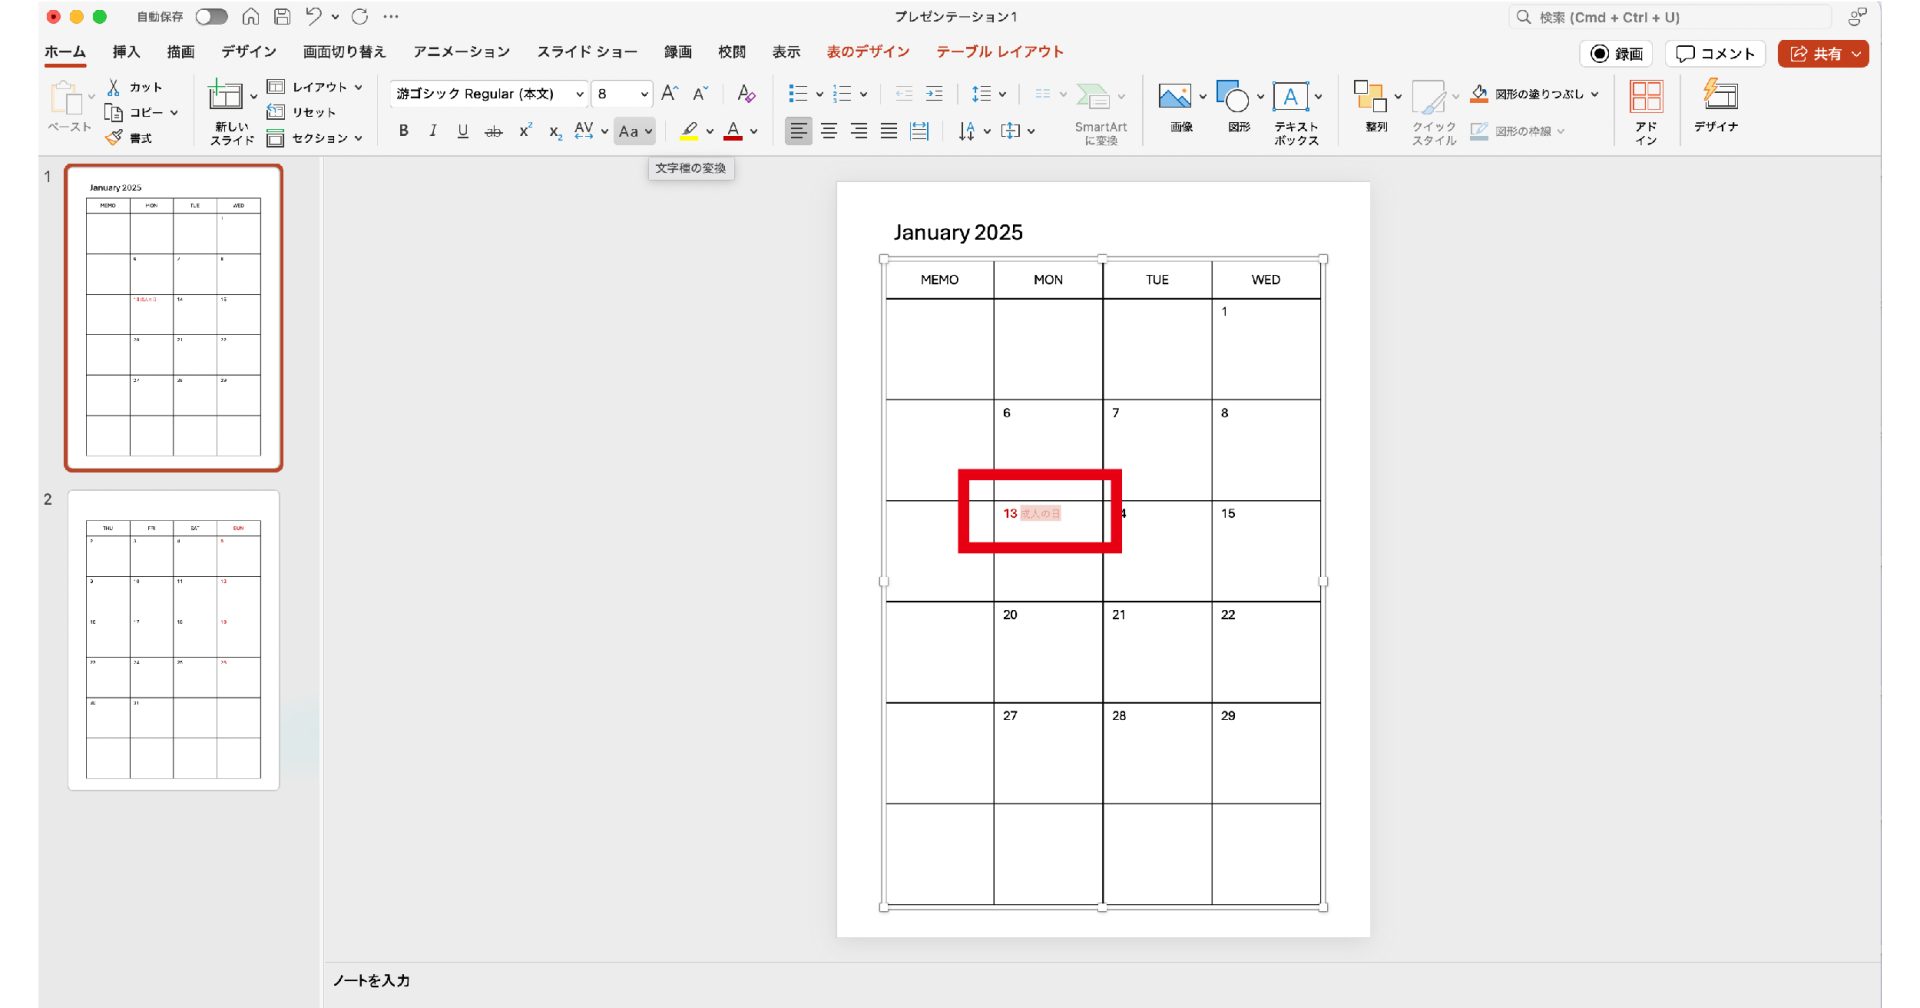Click the 共有 (Share) button

pos(1822,54)
